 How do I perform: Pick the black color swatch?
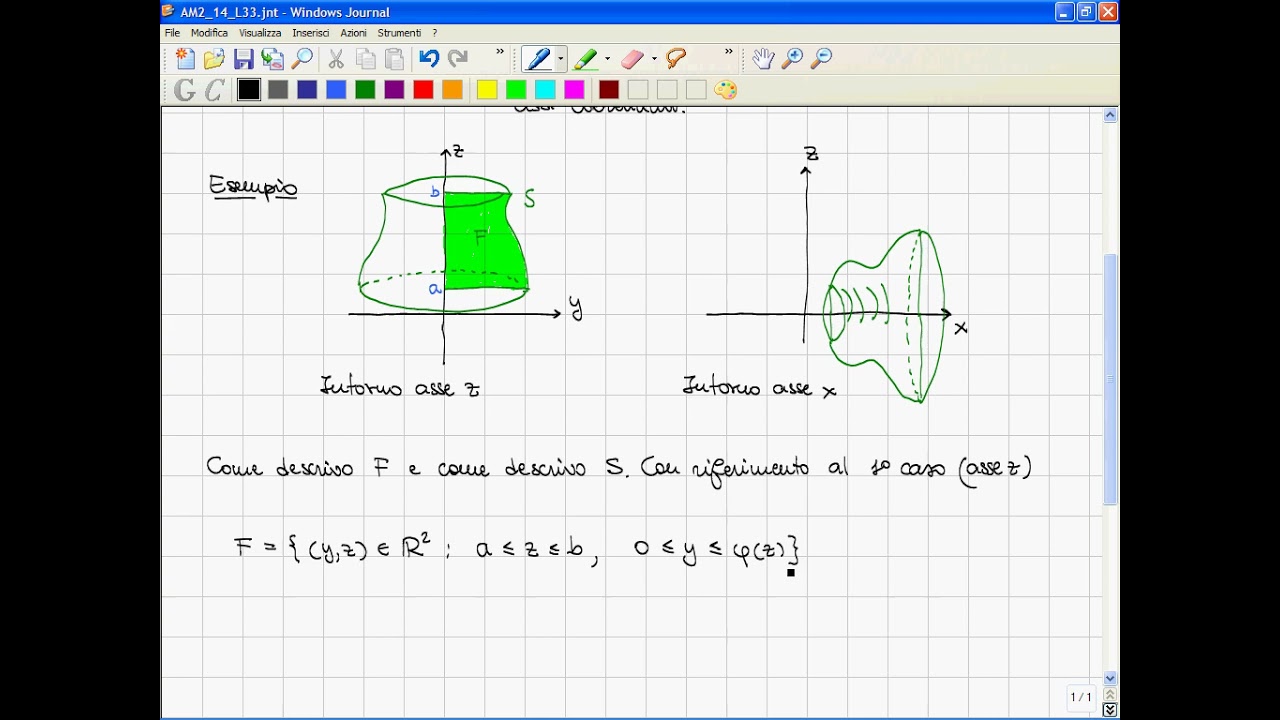[x=249, y=90]
